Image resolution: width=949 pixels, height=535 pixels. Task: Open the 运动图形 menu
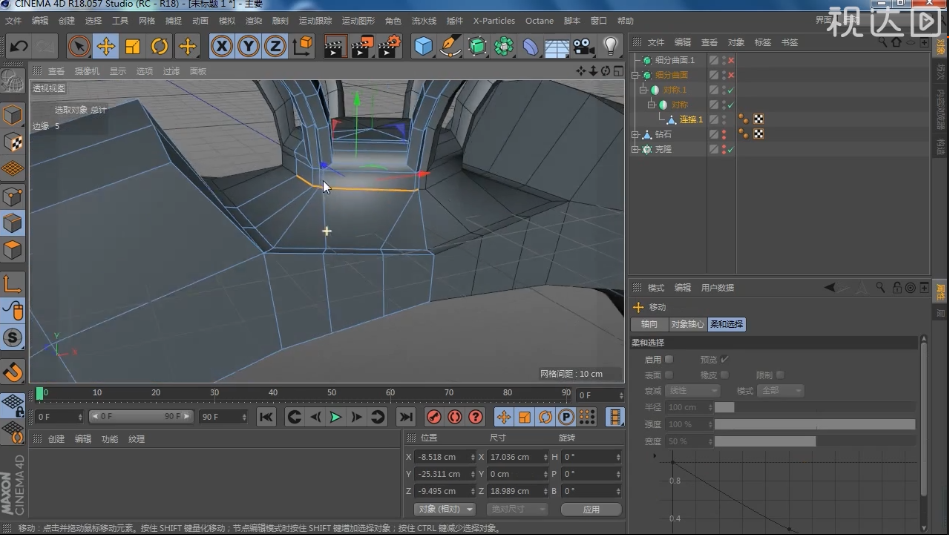pyautogui.click(x=358, y=21)
